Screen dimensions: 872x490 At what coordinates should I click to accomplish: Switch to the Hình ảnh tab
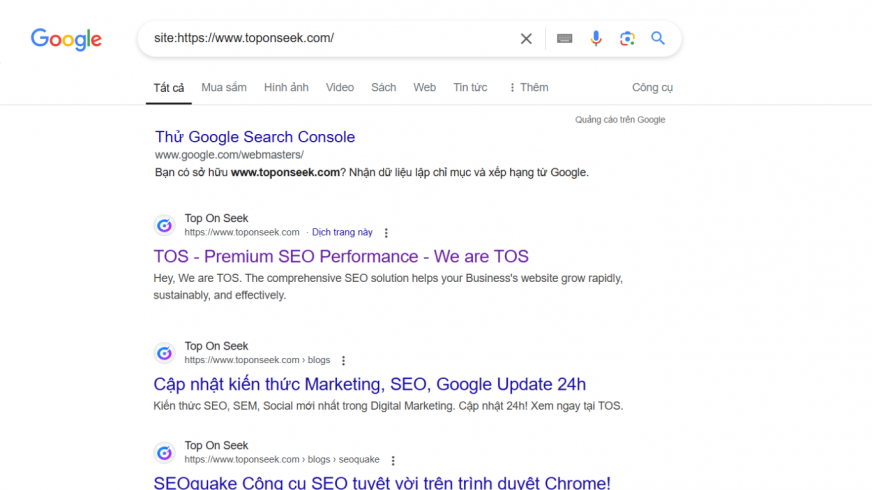click(286, 88)
